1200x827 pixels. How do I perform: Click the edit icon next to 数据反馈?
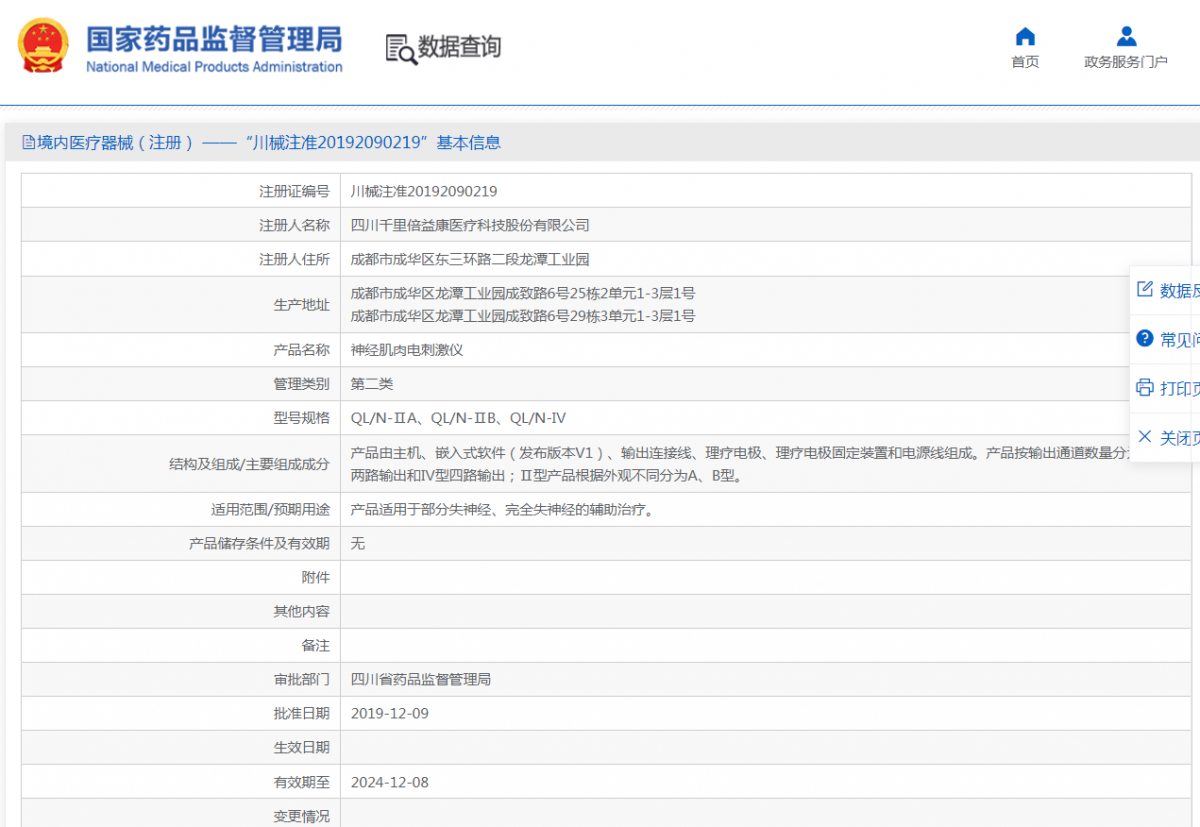click(x=1143, y=289)
